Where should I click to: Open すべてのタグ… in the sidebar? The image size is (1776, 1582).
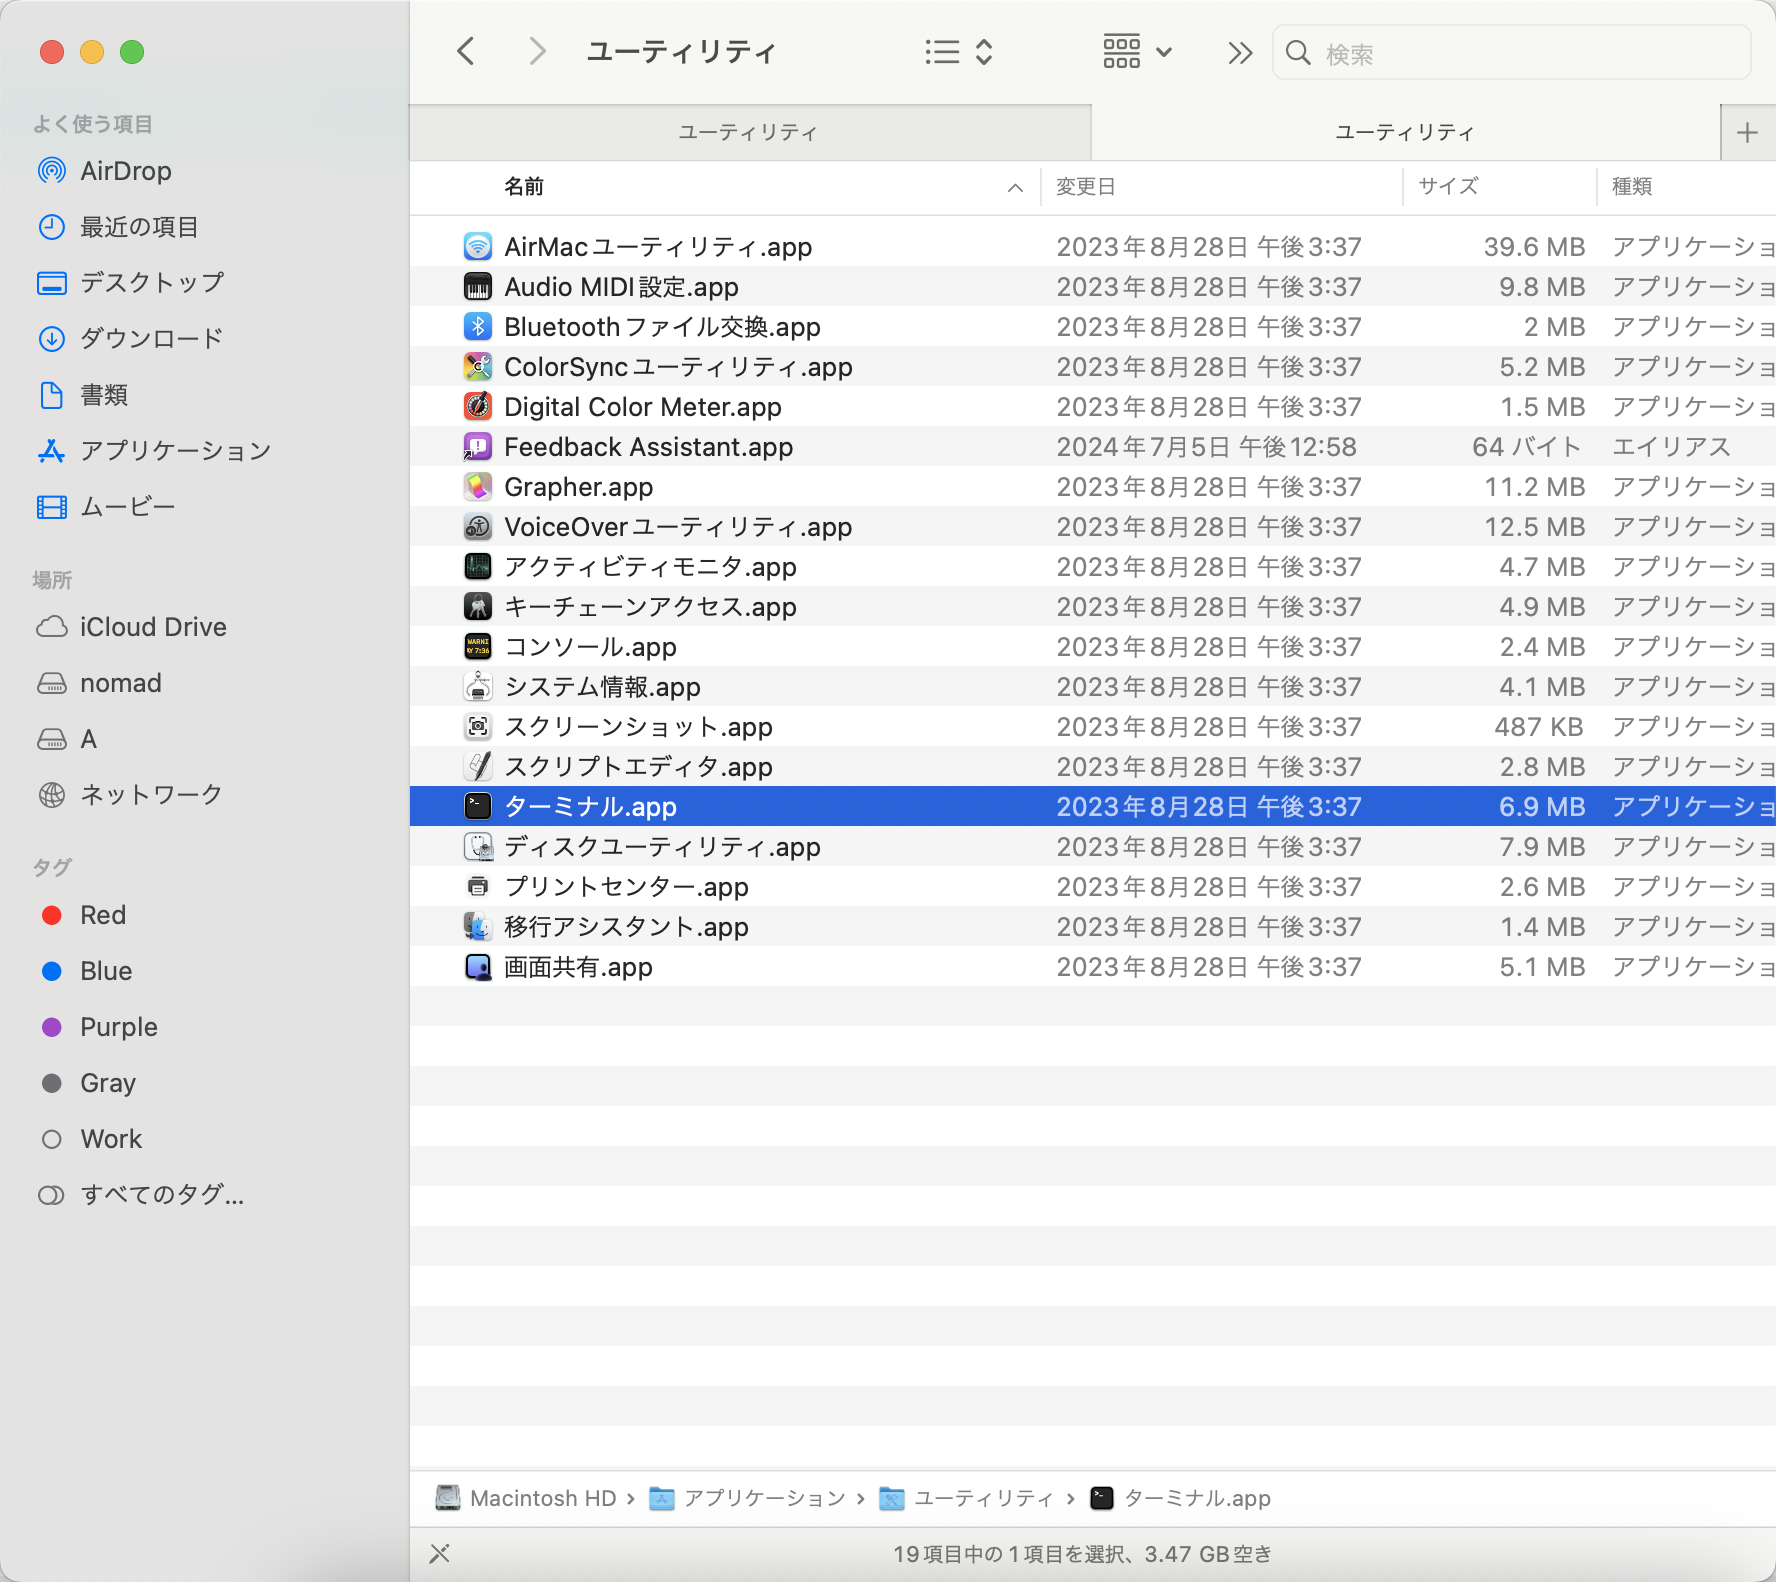[x=160, y=1194]
